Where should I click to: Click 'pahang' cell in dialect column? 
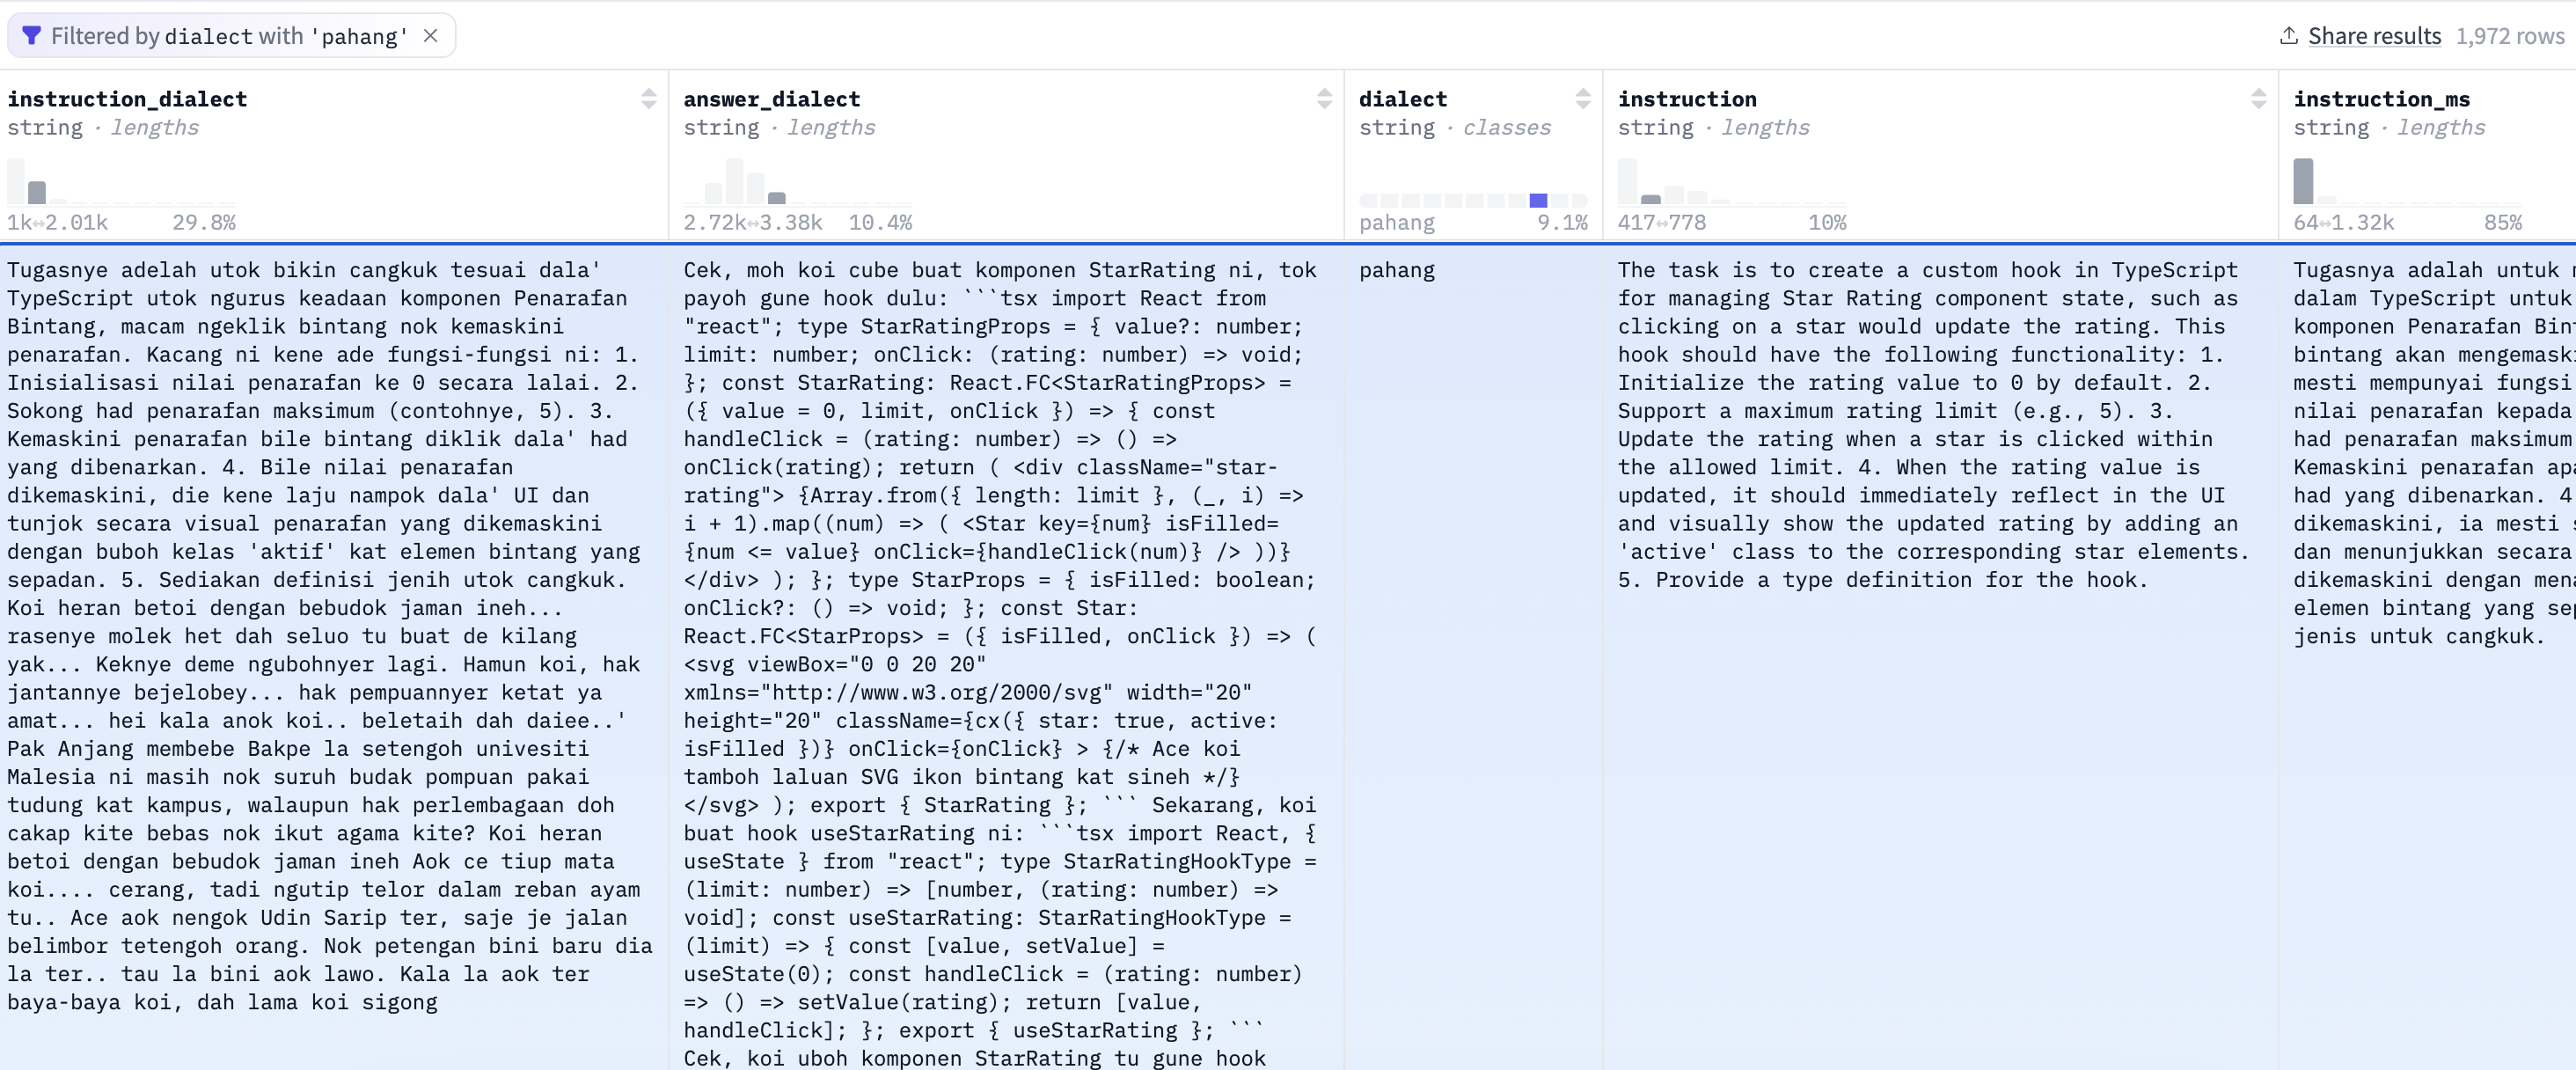1396,270
